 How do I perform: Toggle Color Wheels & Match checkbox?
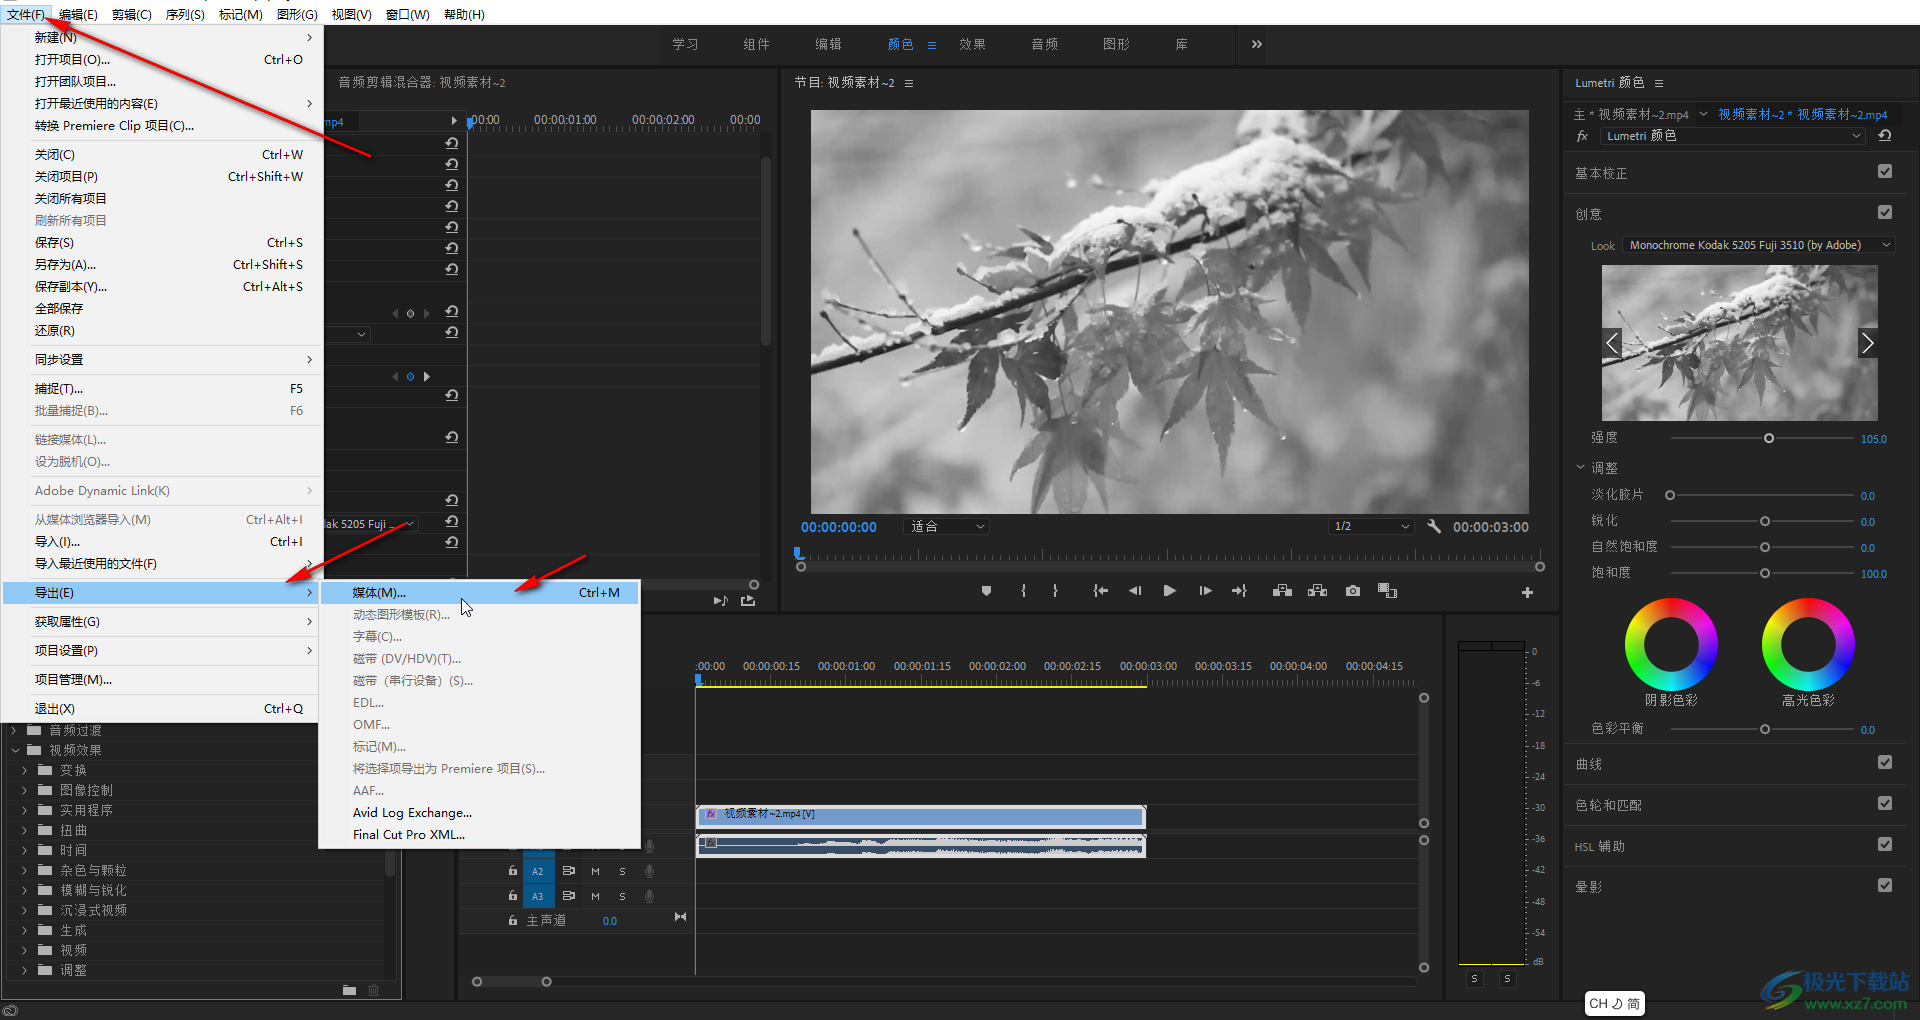(1885, 804)
